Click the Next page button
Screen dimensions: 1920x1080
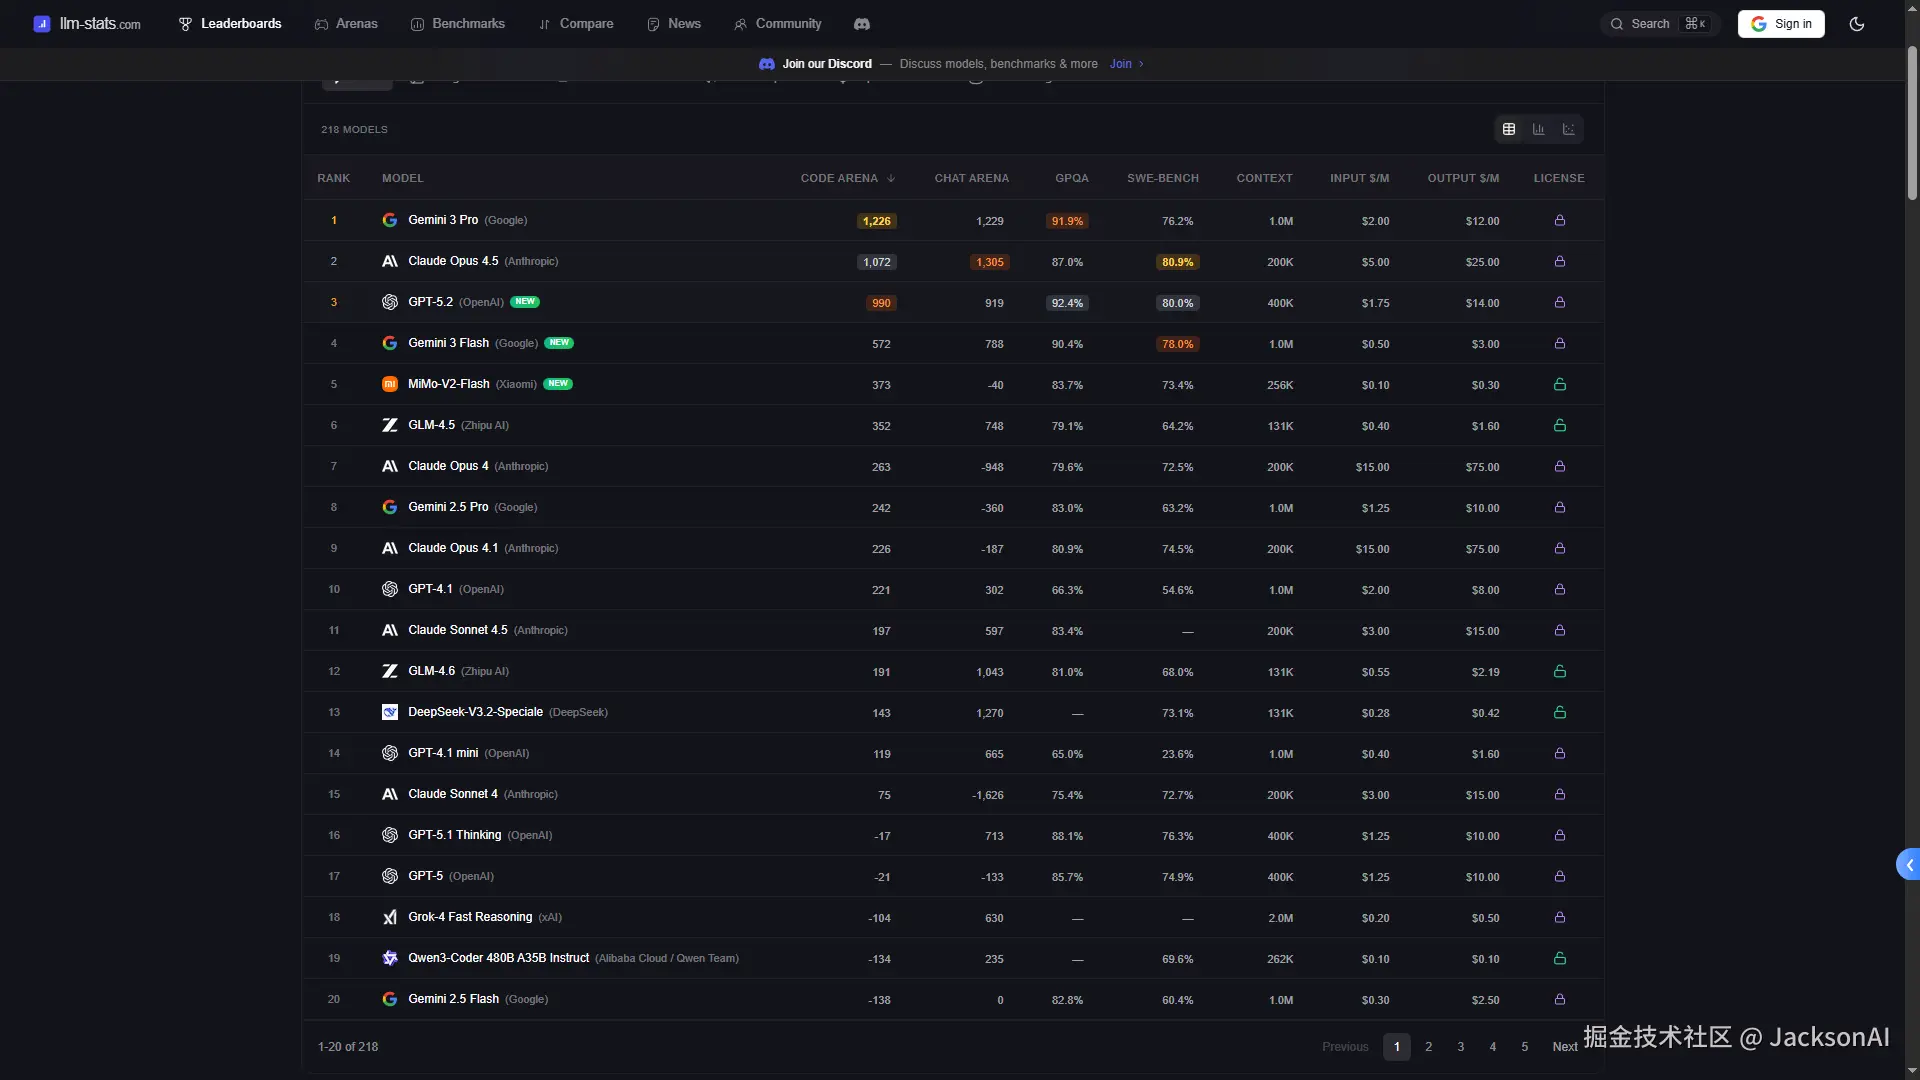click(x=1564, y=1046)
